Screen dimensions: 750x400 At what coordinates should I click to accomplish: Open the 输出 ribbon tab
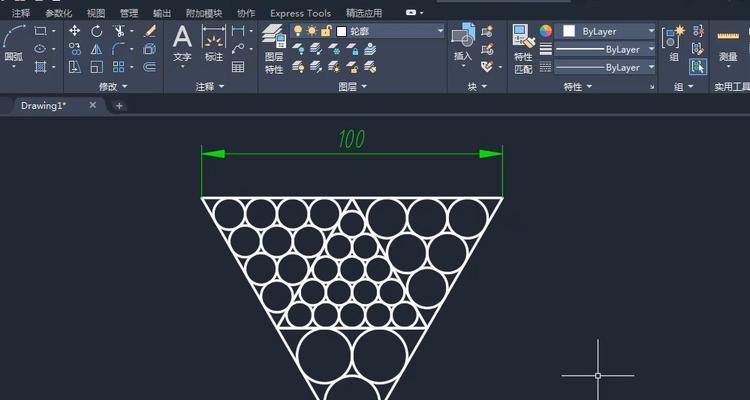coord(162,13)
